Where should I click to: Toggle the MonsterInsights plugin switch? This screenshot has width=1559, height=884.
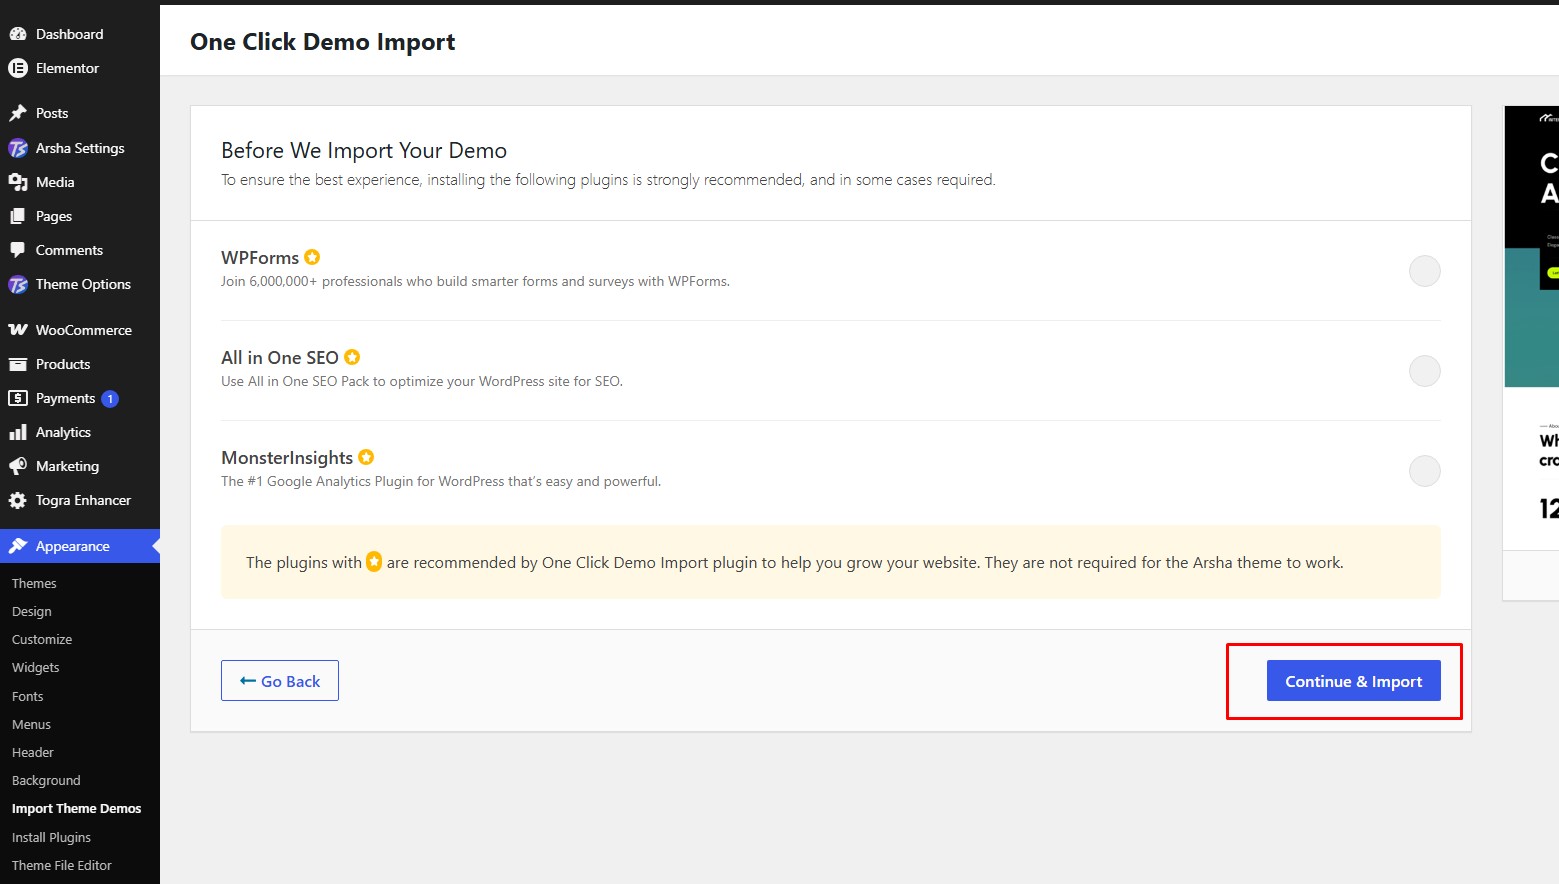tap(1425, 471)
